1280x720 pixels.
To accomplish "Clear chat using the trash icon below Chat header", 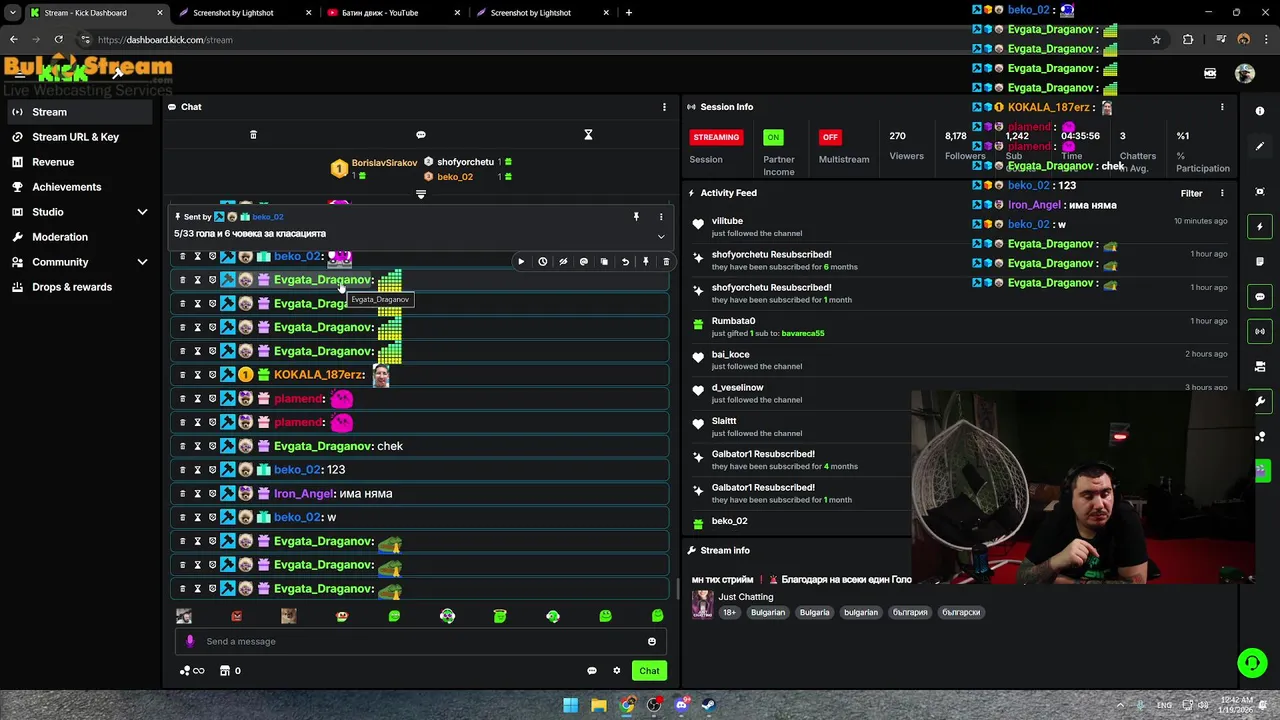I will (x=253, y=135).
